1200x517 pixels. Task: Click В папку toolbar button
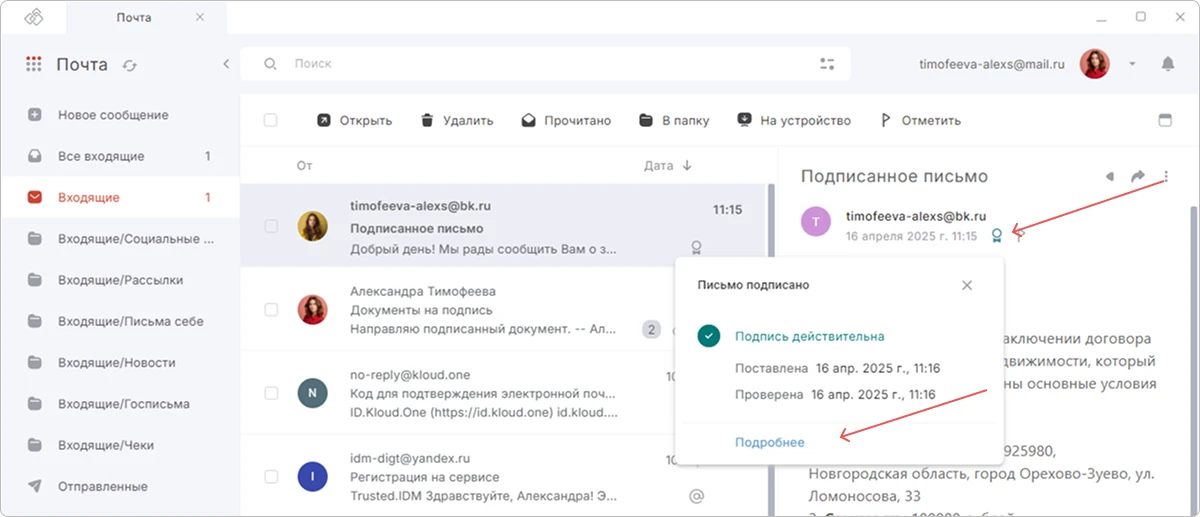tap(674, 120)
